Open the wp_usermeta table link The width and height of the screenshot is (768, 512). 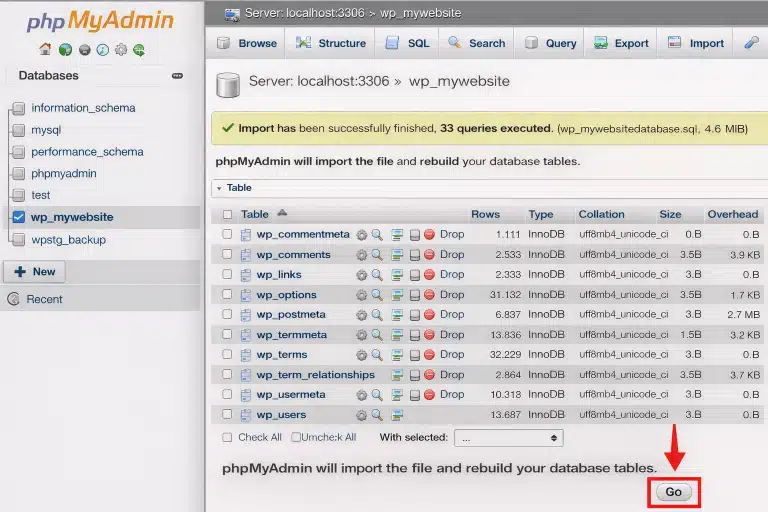click(x=291, y=395)
